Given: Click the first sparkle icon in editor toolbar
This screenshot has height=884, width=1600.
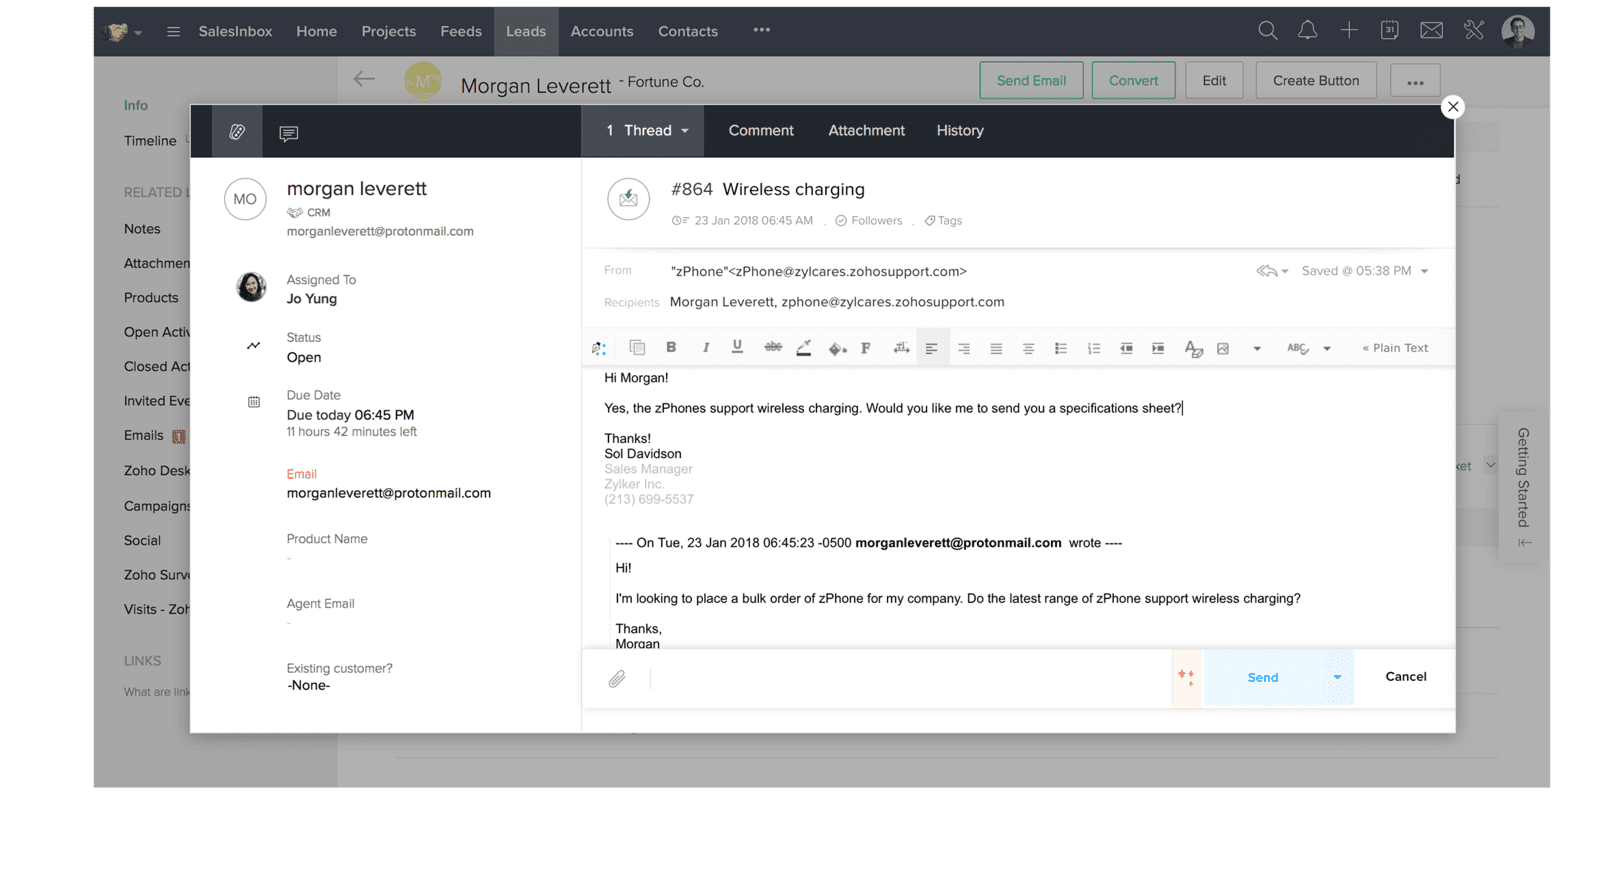Looking at the screenshot, I should point(599,348).
